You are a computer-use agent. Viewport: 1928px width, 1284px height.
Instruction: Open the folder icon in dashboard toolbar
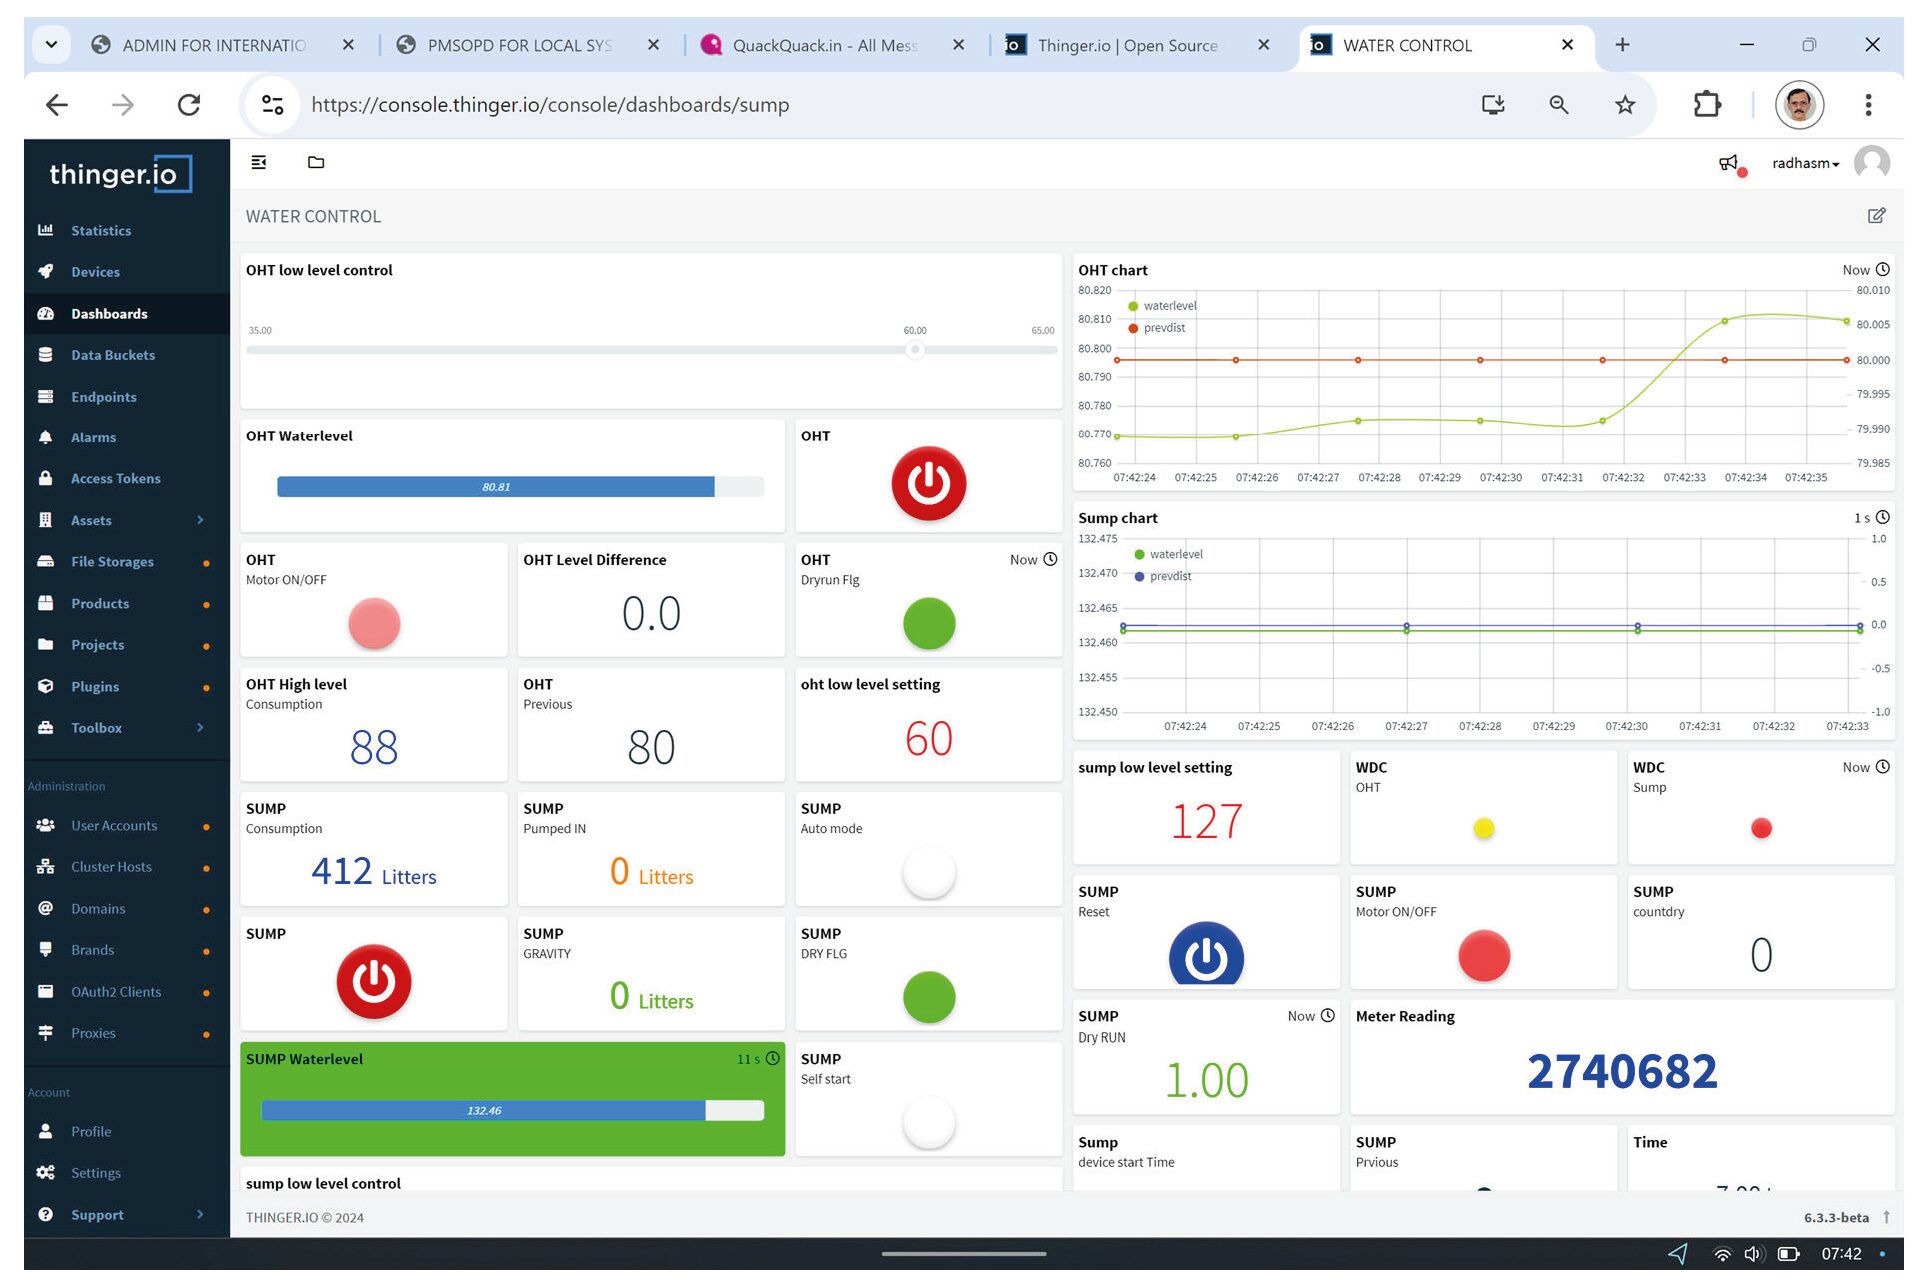coord(316,162)
